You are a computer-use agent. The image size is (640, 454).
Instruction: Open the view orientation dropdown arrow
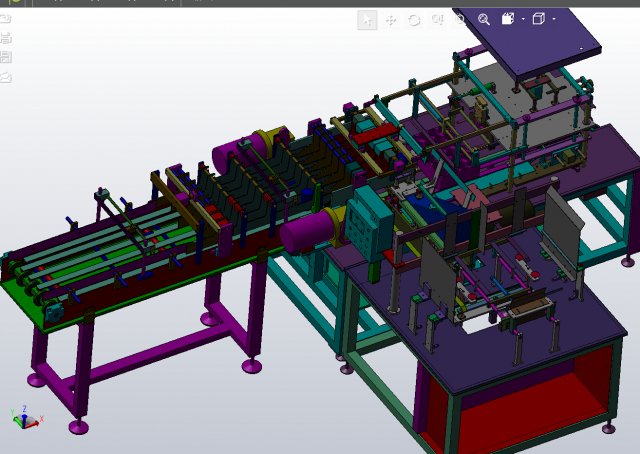pos(523,19)
